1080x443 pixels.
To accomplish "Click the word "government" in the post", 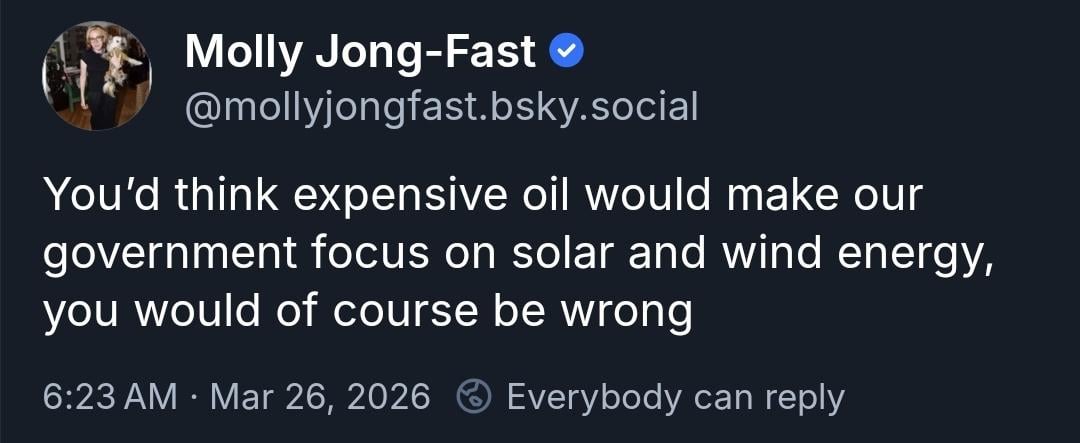I will [171, 254].
